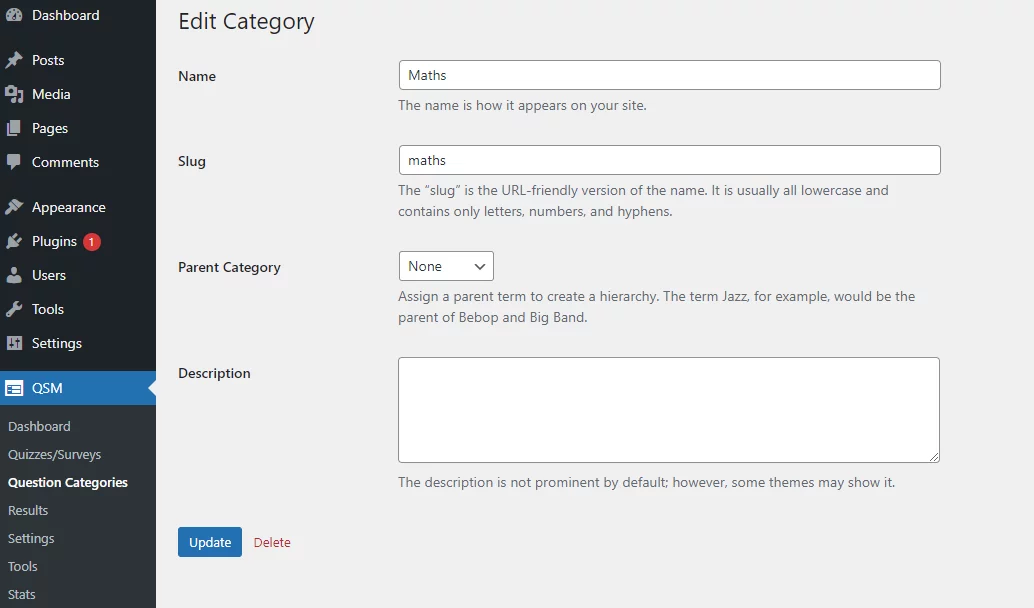Viewport: 1034px width, 608px height.
Task: Click the Comments bubble icon
Action: (14, 162)
